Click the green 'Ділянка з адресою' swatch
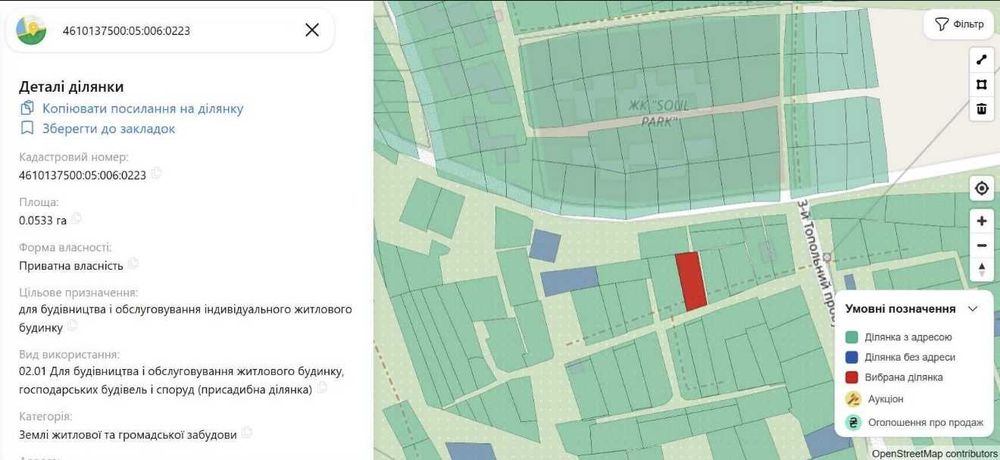Viewport: 1000px width, 460px height. pos(851,337)
